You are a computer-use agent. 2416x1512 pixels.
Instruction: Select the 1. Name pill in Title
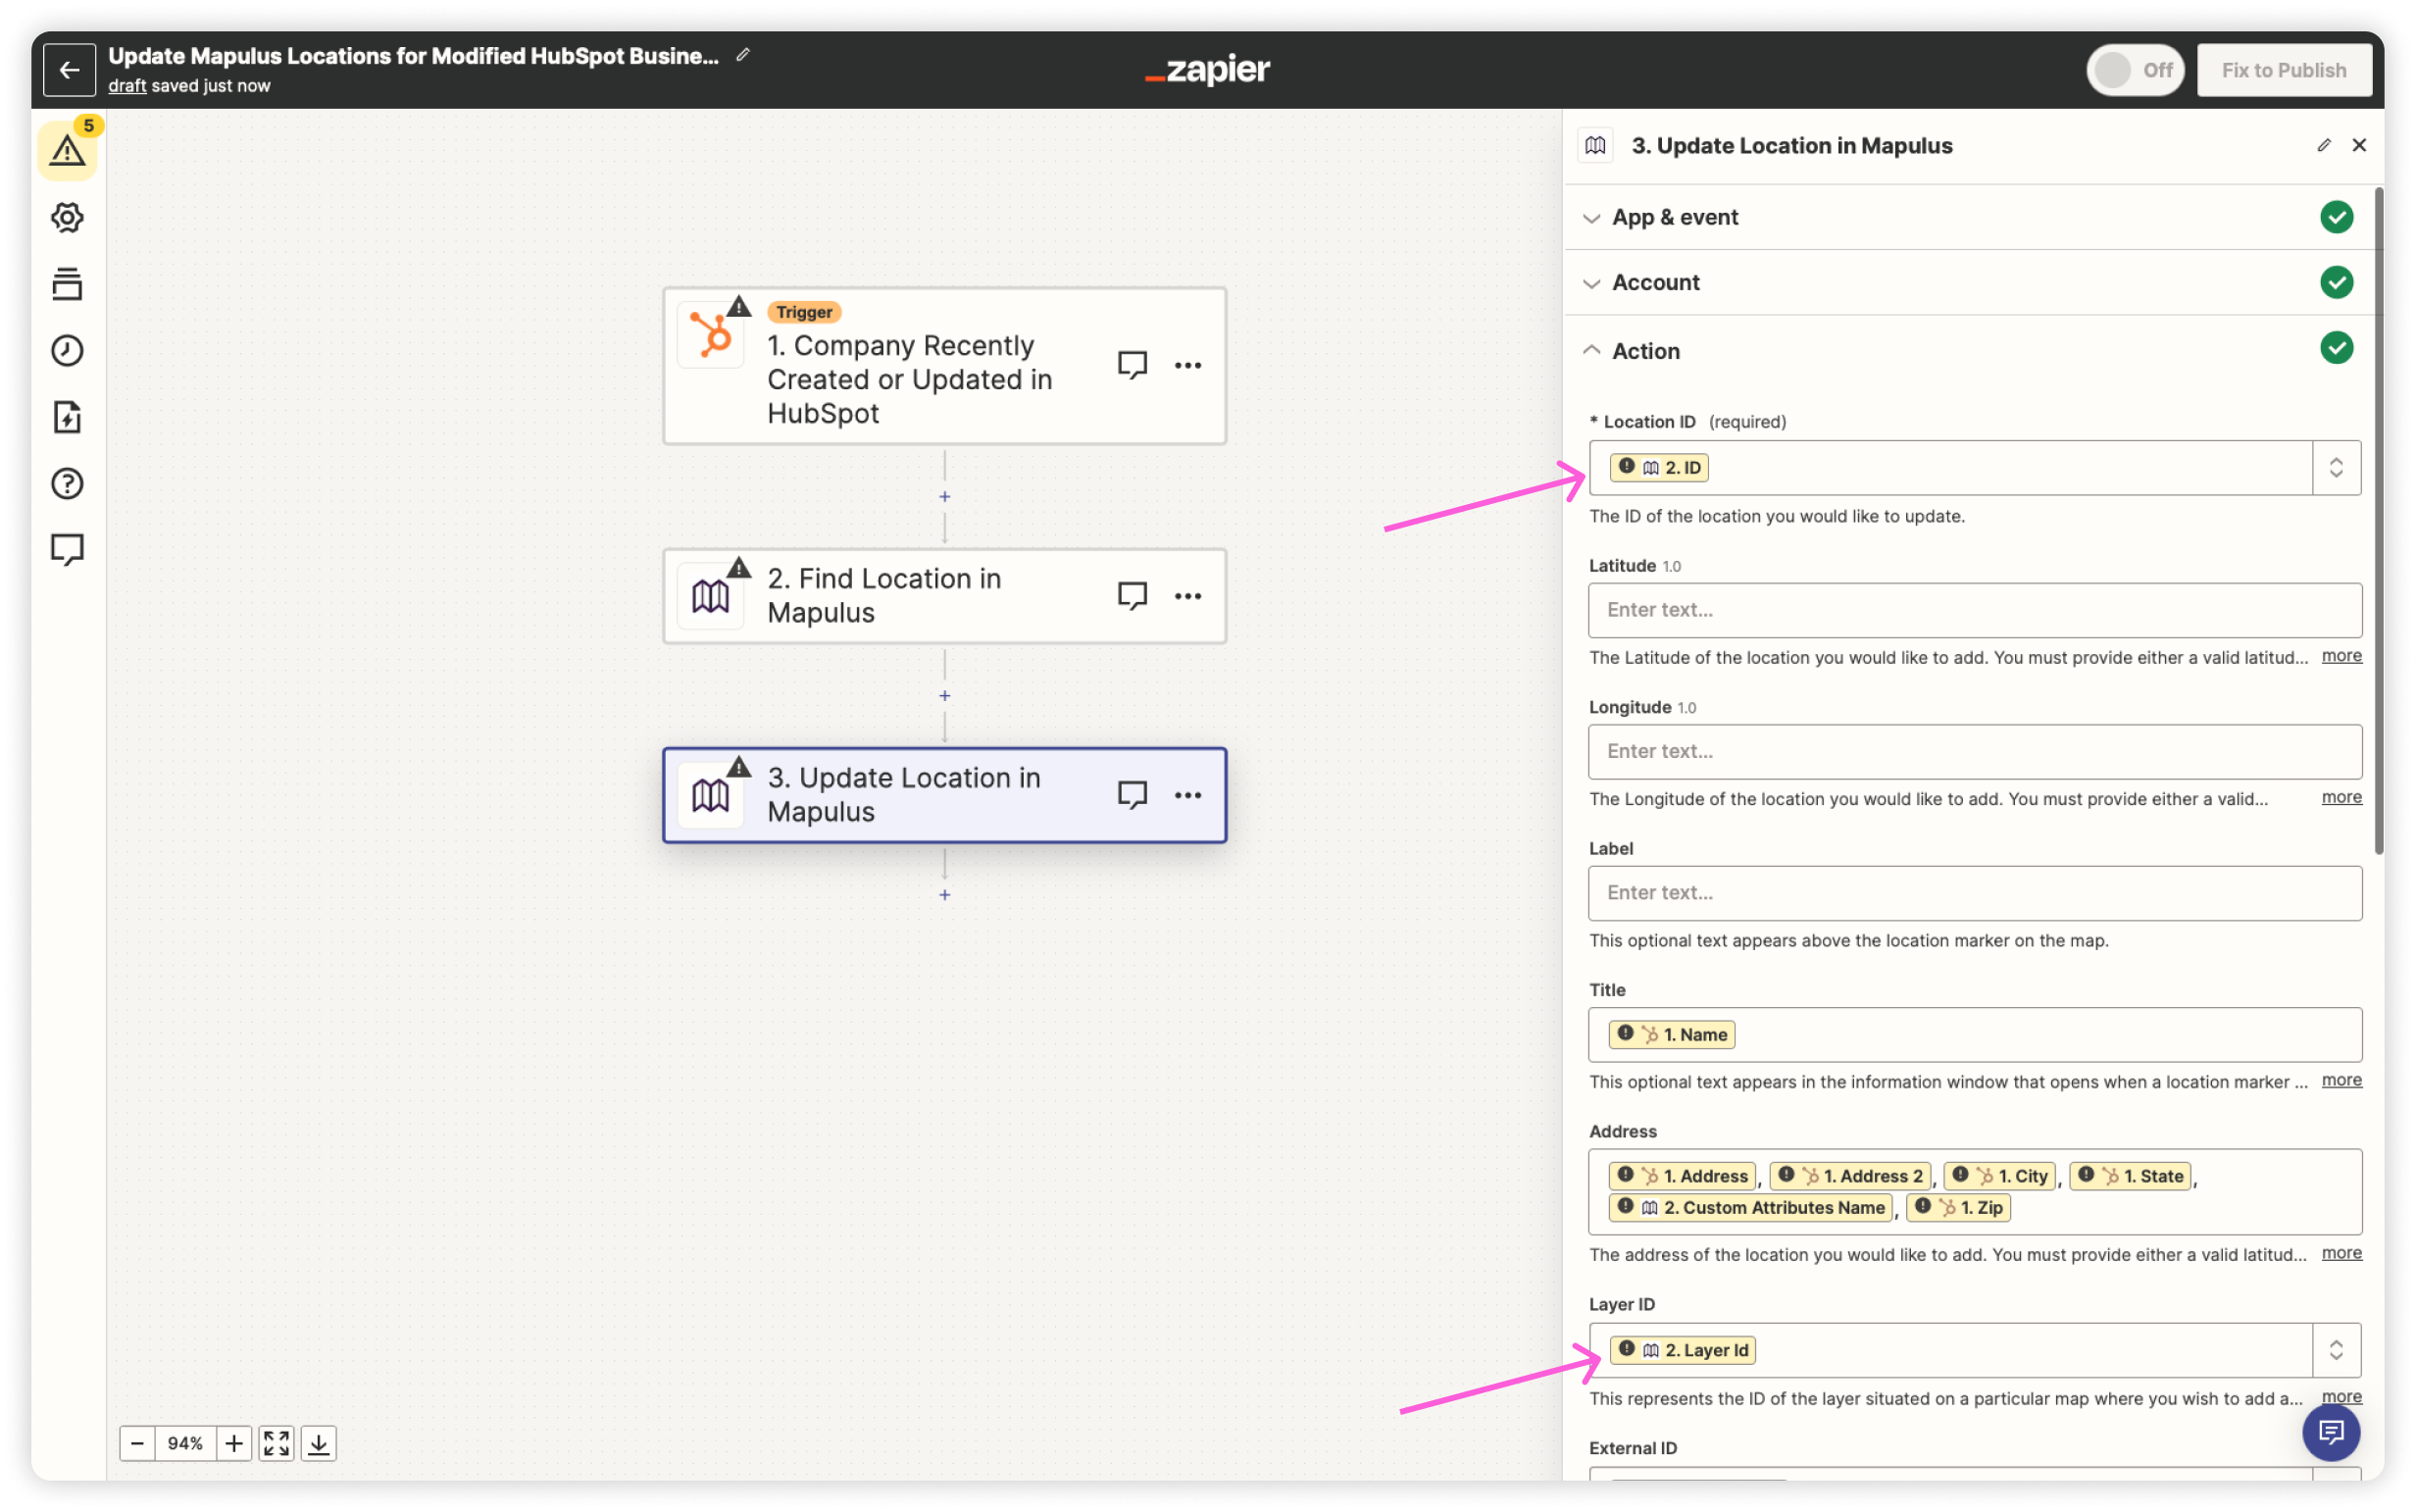(x=1671, y=1035)
